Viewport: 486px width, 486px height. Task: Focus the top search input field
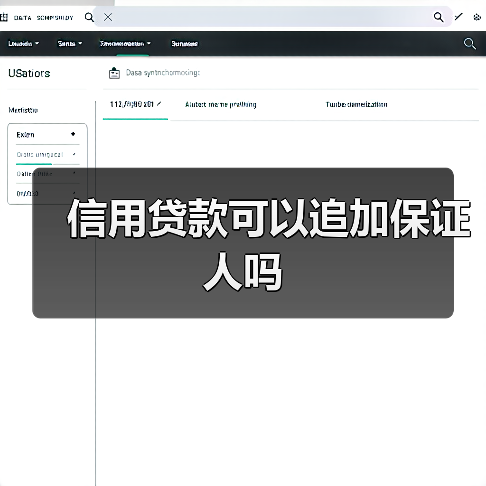[x=272, y=17]
